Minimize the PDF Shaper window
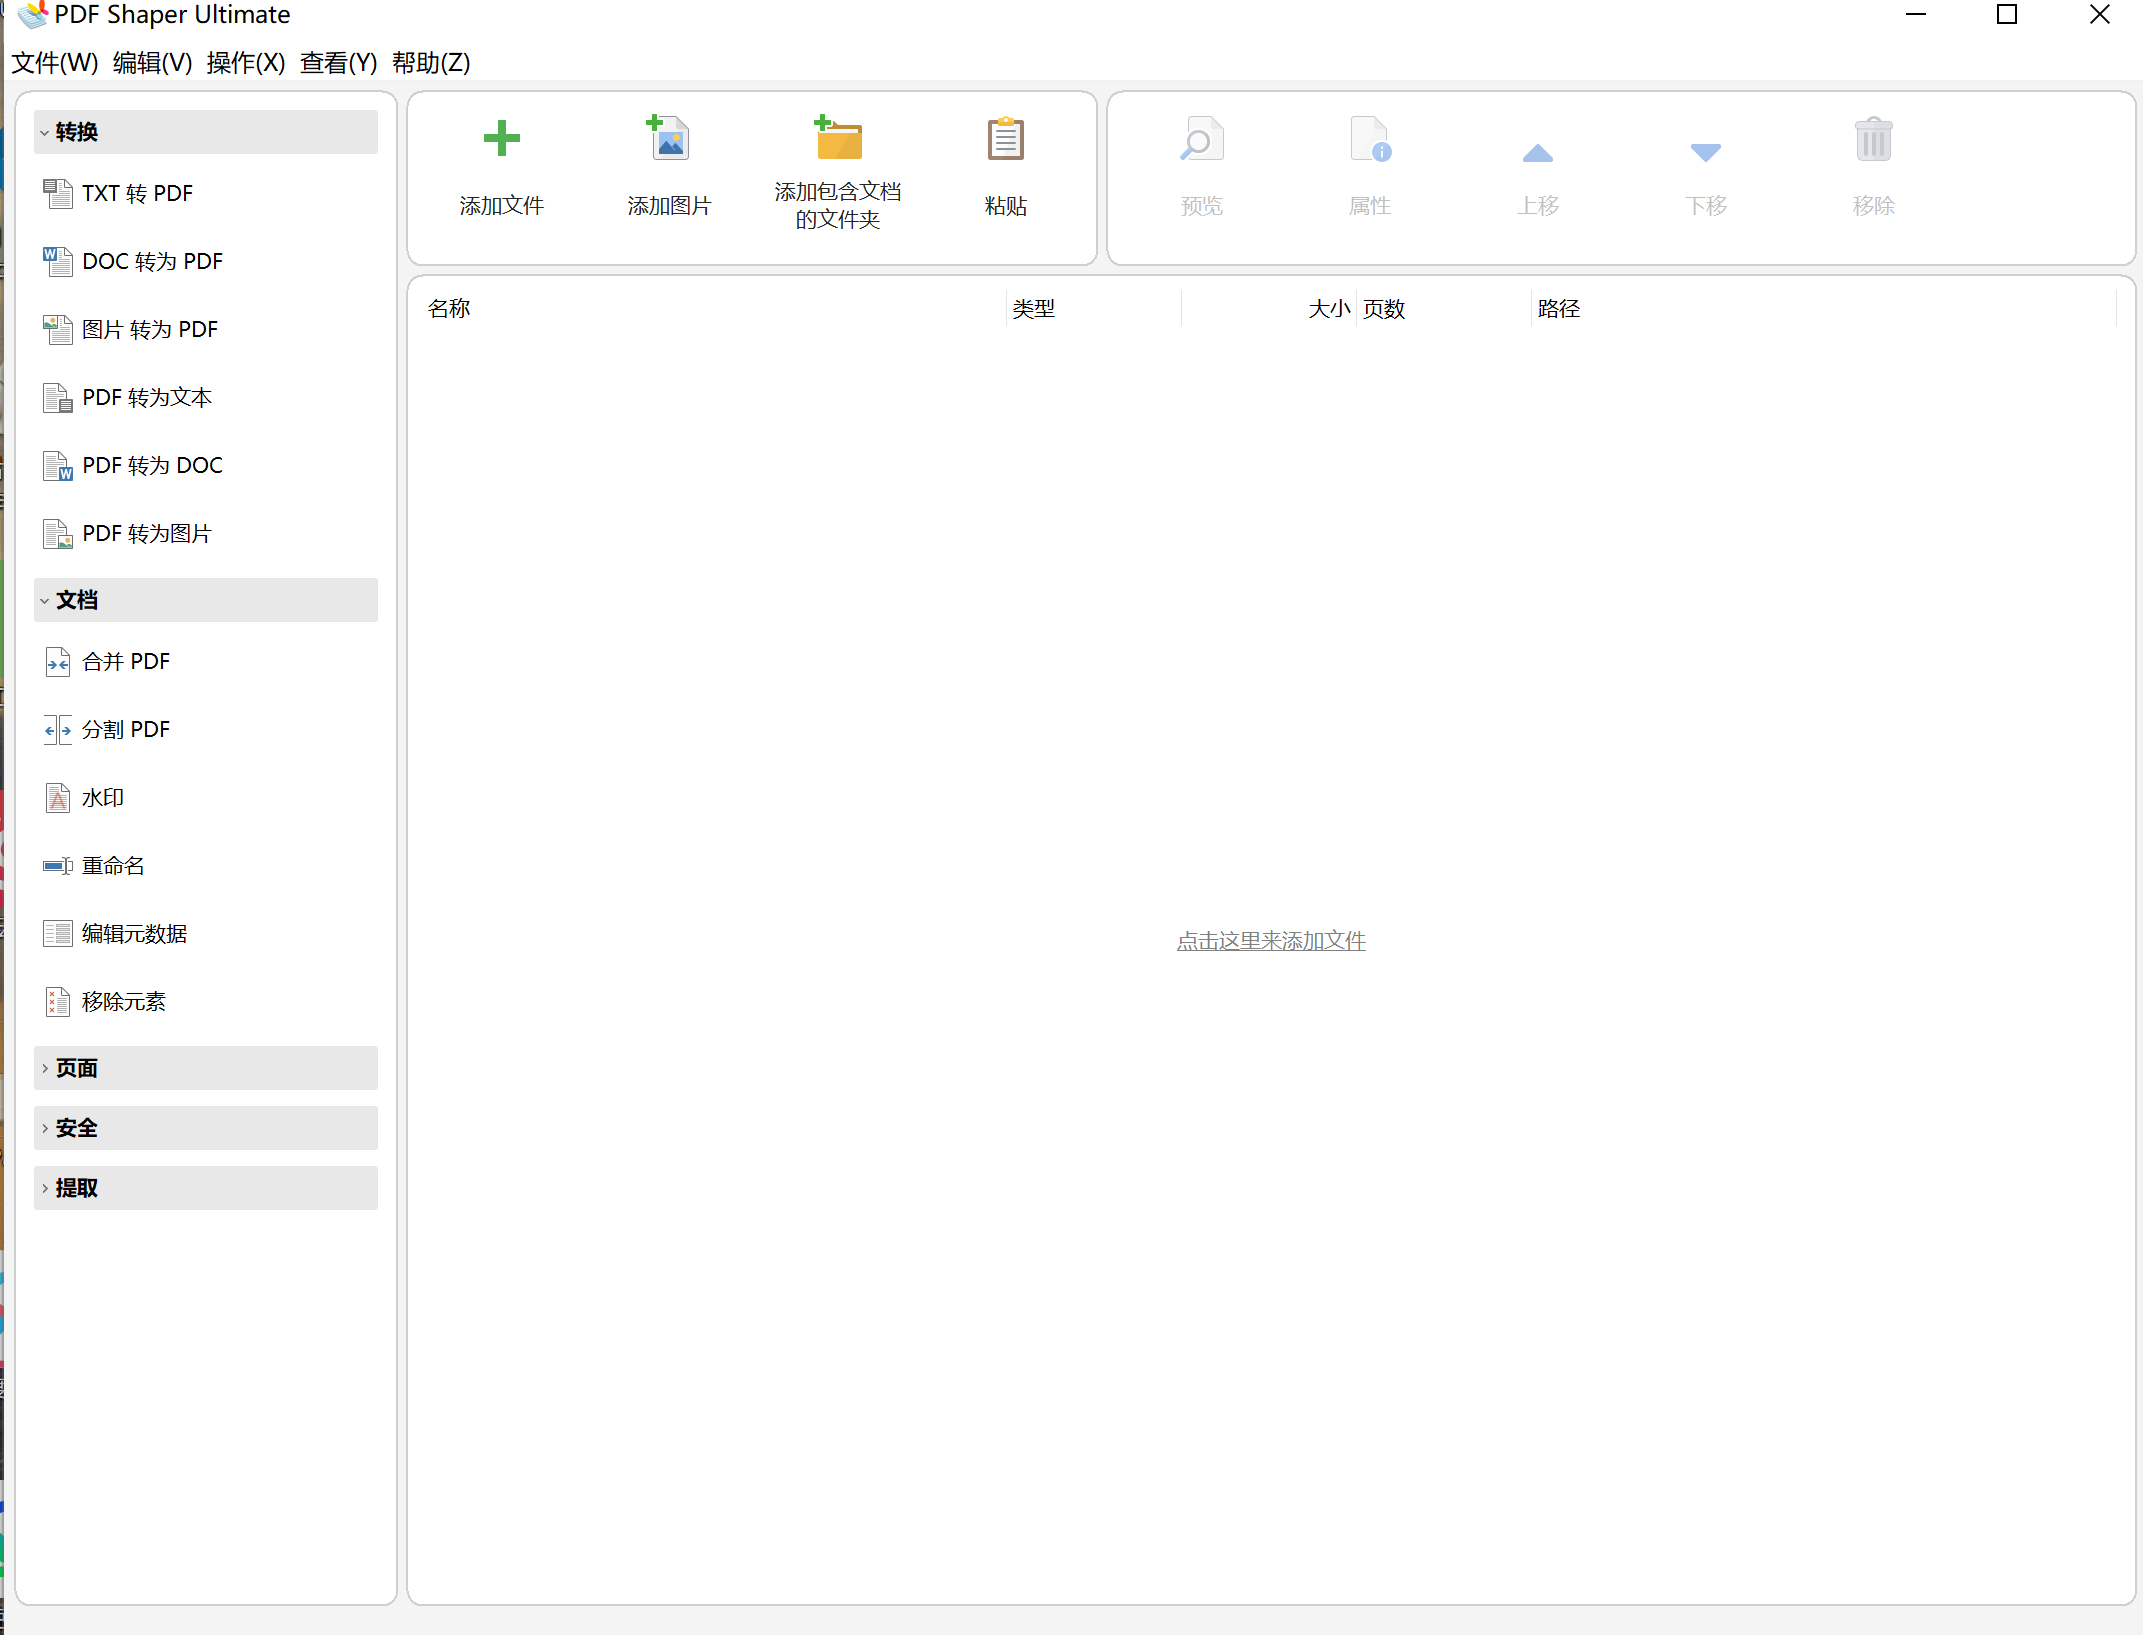The width and height of the screenshot is (2143, 1635). (1916, 15)
